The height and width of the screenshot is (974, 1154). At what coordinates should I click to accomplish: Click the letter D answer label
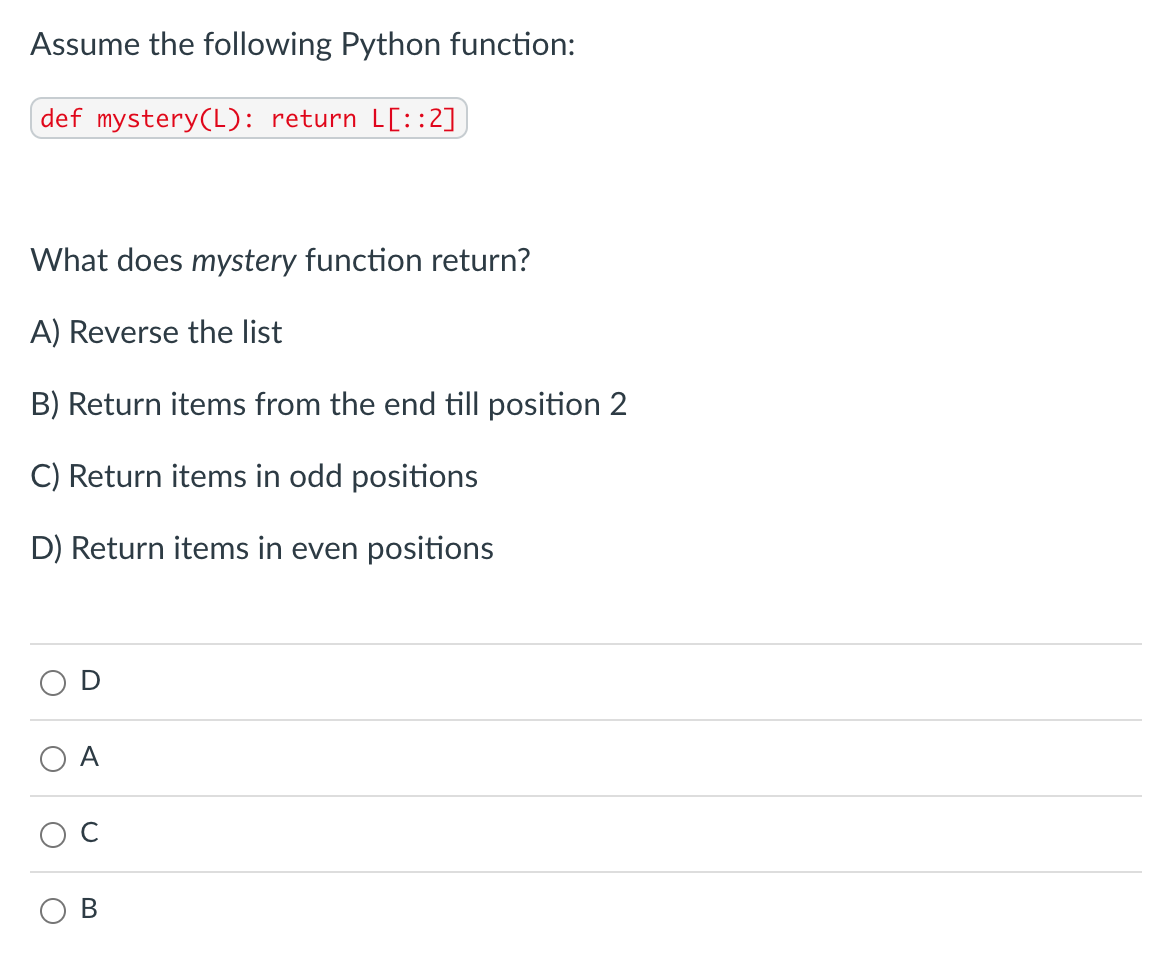tap(91, 680)
